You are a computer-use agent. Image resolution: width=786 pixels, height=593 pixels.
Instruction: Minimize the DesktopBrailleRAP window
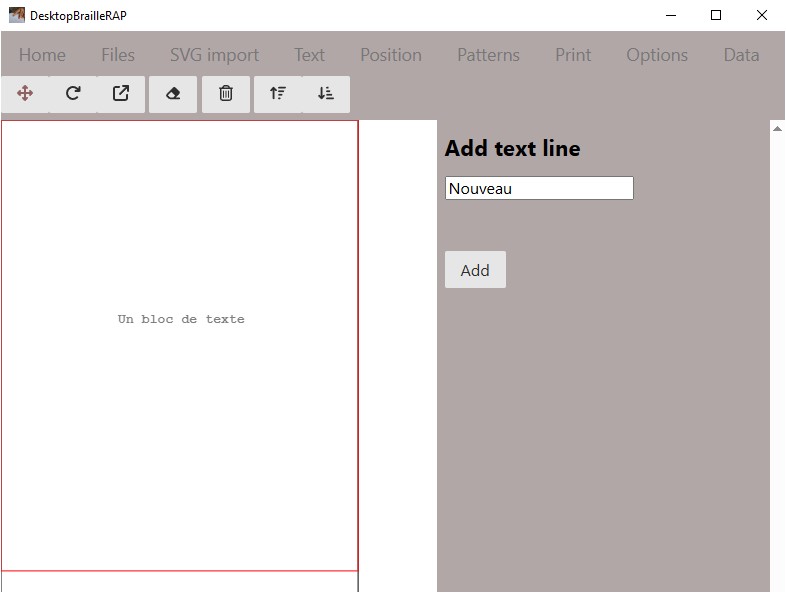tap(671, 15)
